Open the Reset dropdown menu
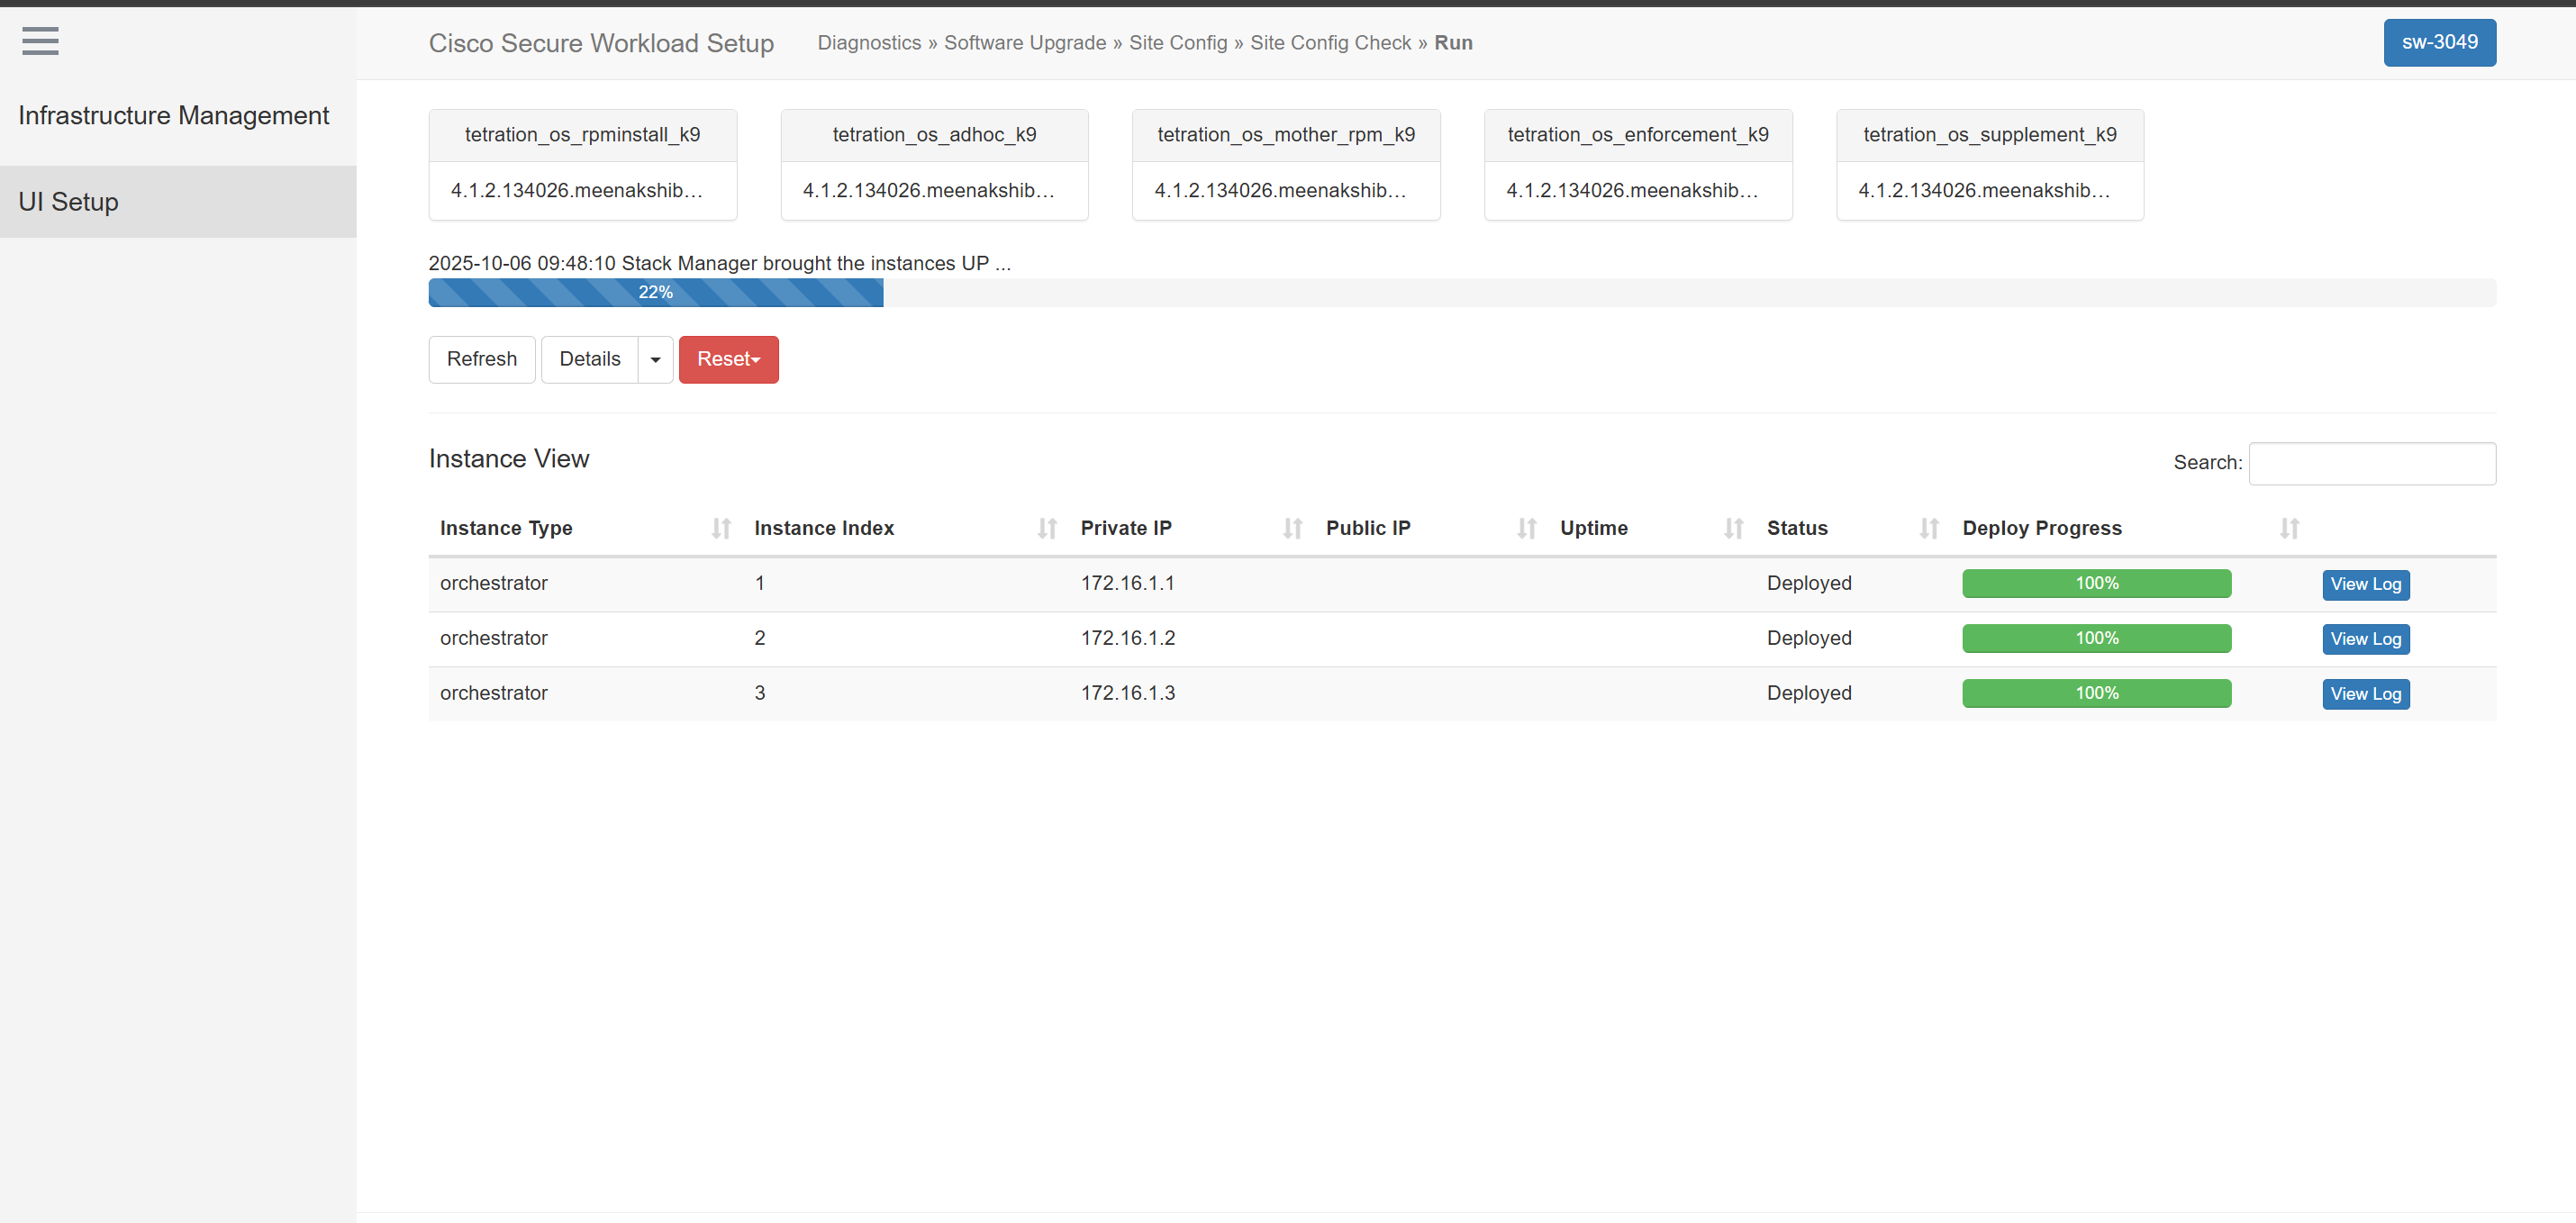Viewport: 2576px width, 1223px height. point(728,359)
